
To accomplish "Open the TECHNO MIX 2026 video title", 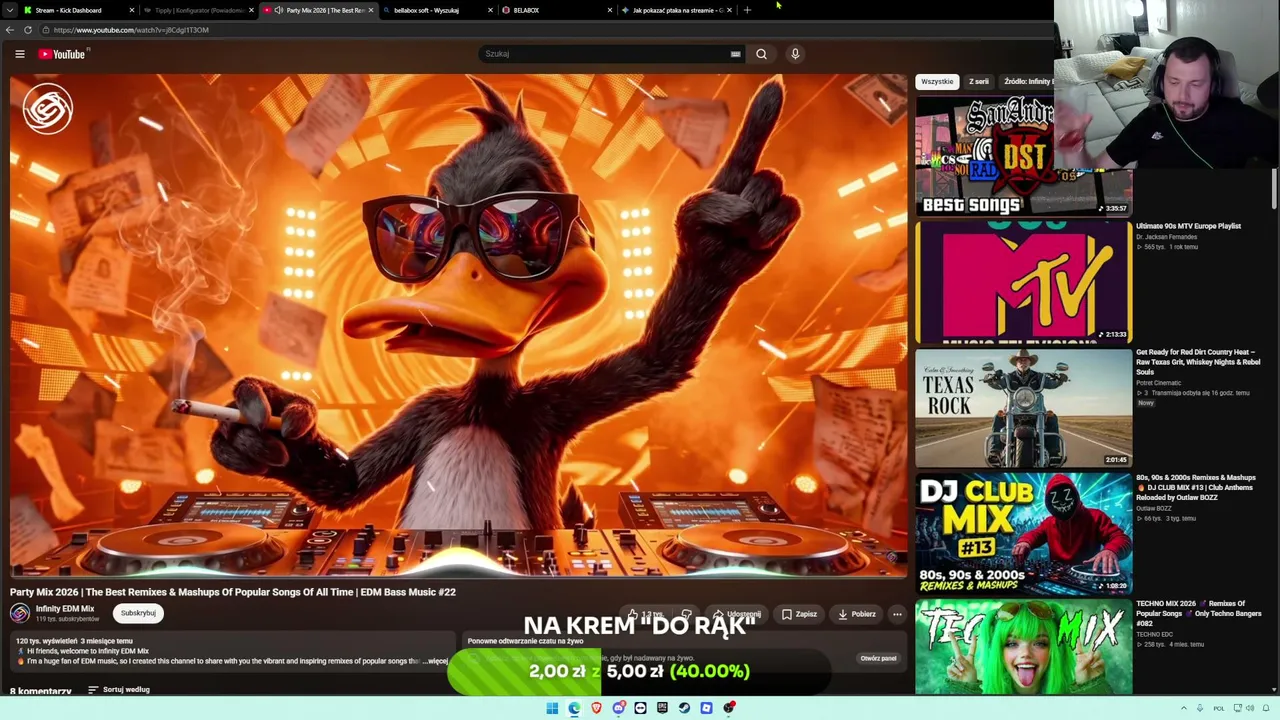I will pyautogui.click(x=1198, y=614).
